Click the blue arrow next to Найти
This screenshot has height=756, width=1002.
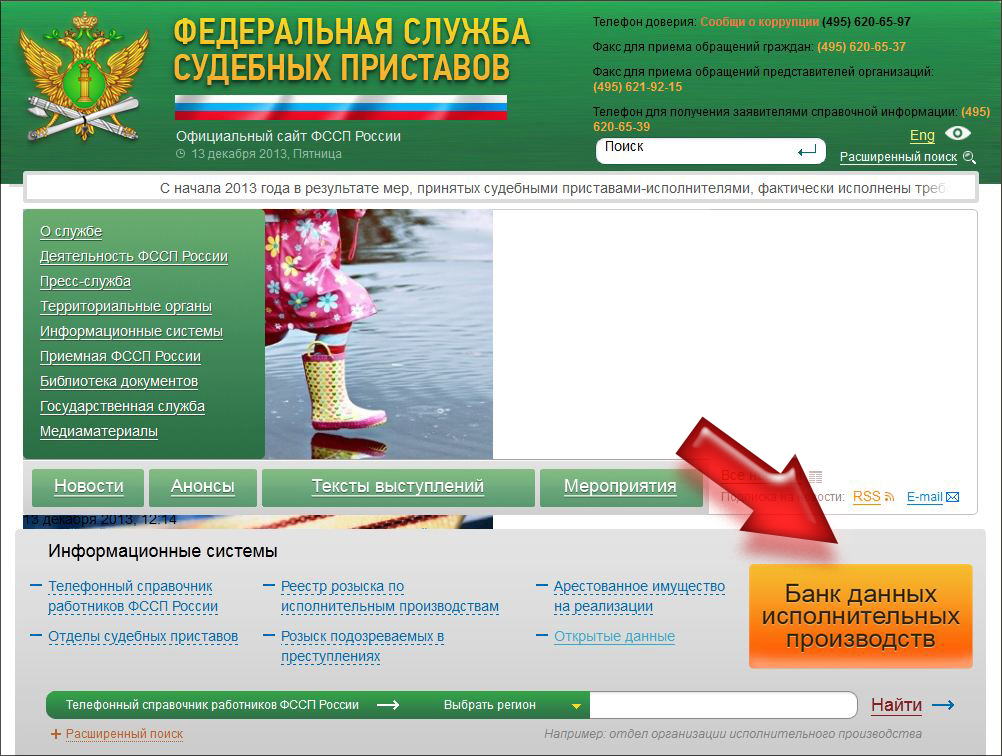(943, 705)
